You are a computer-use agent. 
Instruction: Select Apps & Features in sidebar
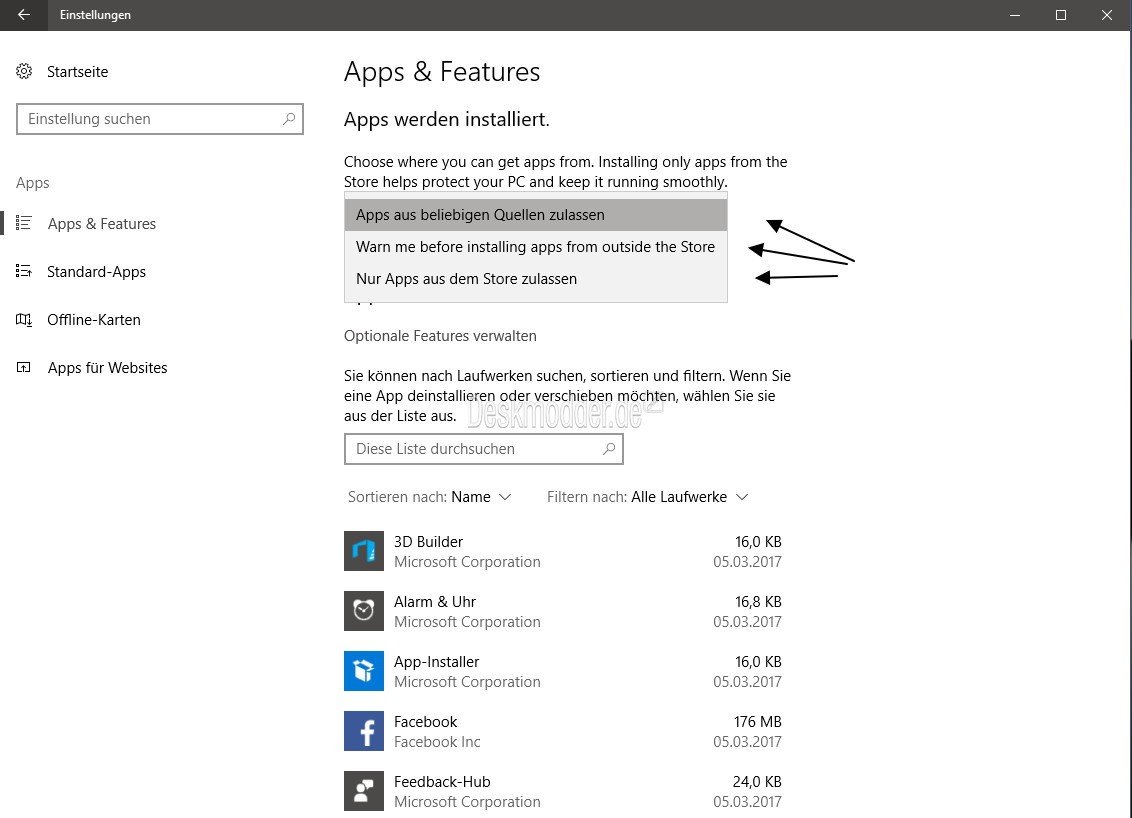tap(102, 224)
